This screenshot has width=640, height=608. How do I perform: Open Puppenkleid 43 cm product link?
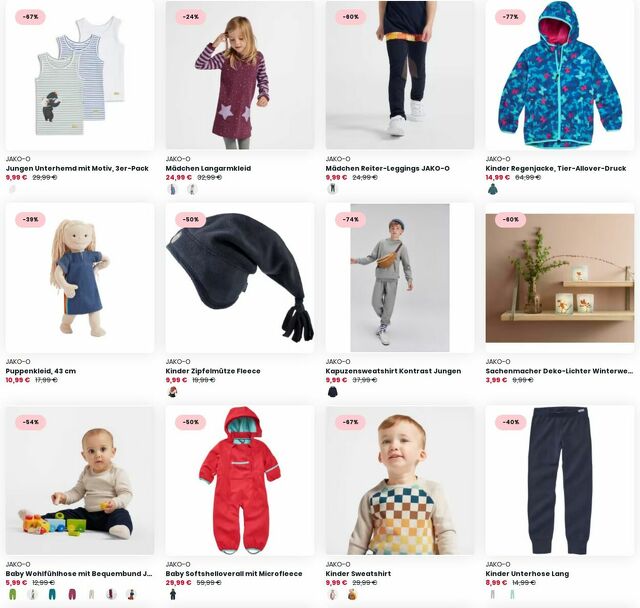pos(41,371)
